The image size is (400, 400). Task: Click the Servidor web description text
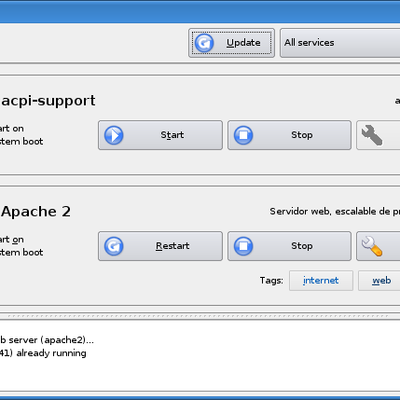[x=335, y=211]
